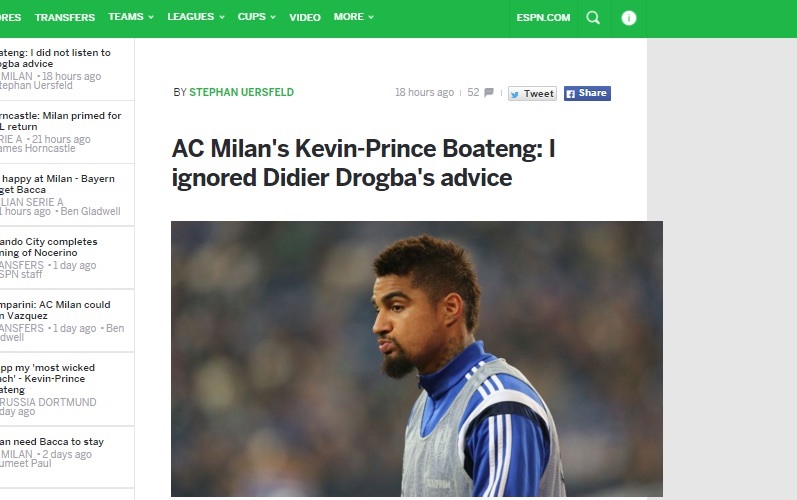
Task: Click the Twitter bird Tweet button
Action: tap(532, 93)
